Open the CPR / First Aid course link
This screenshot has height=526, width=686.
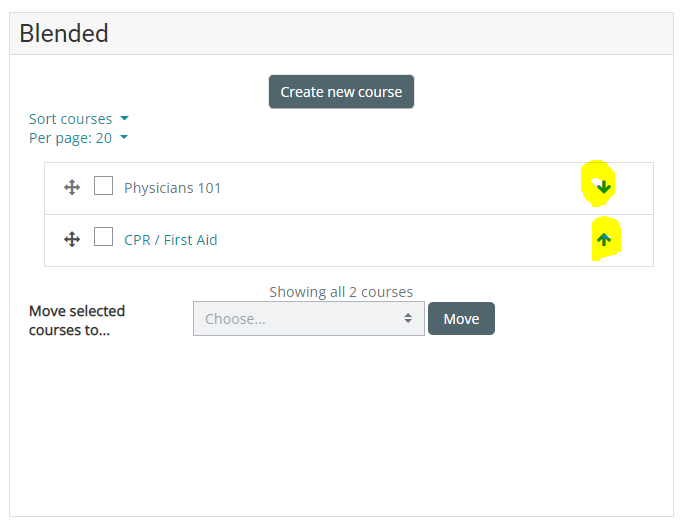coord(171,240)
